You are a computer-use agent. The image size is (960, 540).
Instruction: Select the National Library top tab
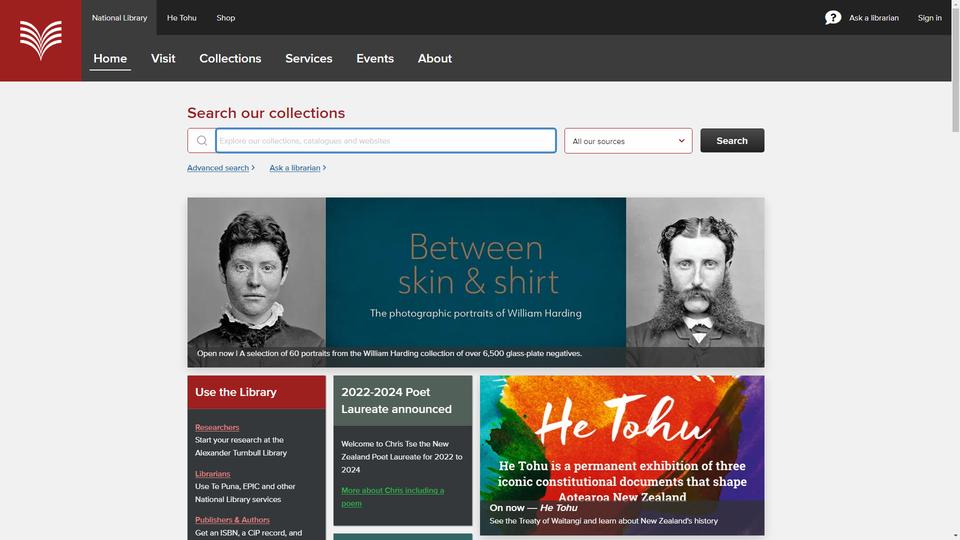coord(119,18)
